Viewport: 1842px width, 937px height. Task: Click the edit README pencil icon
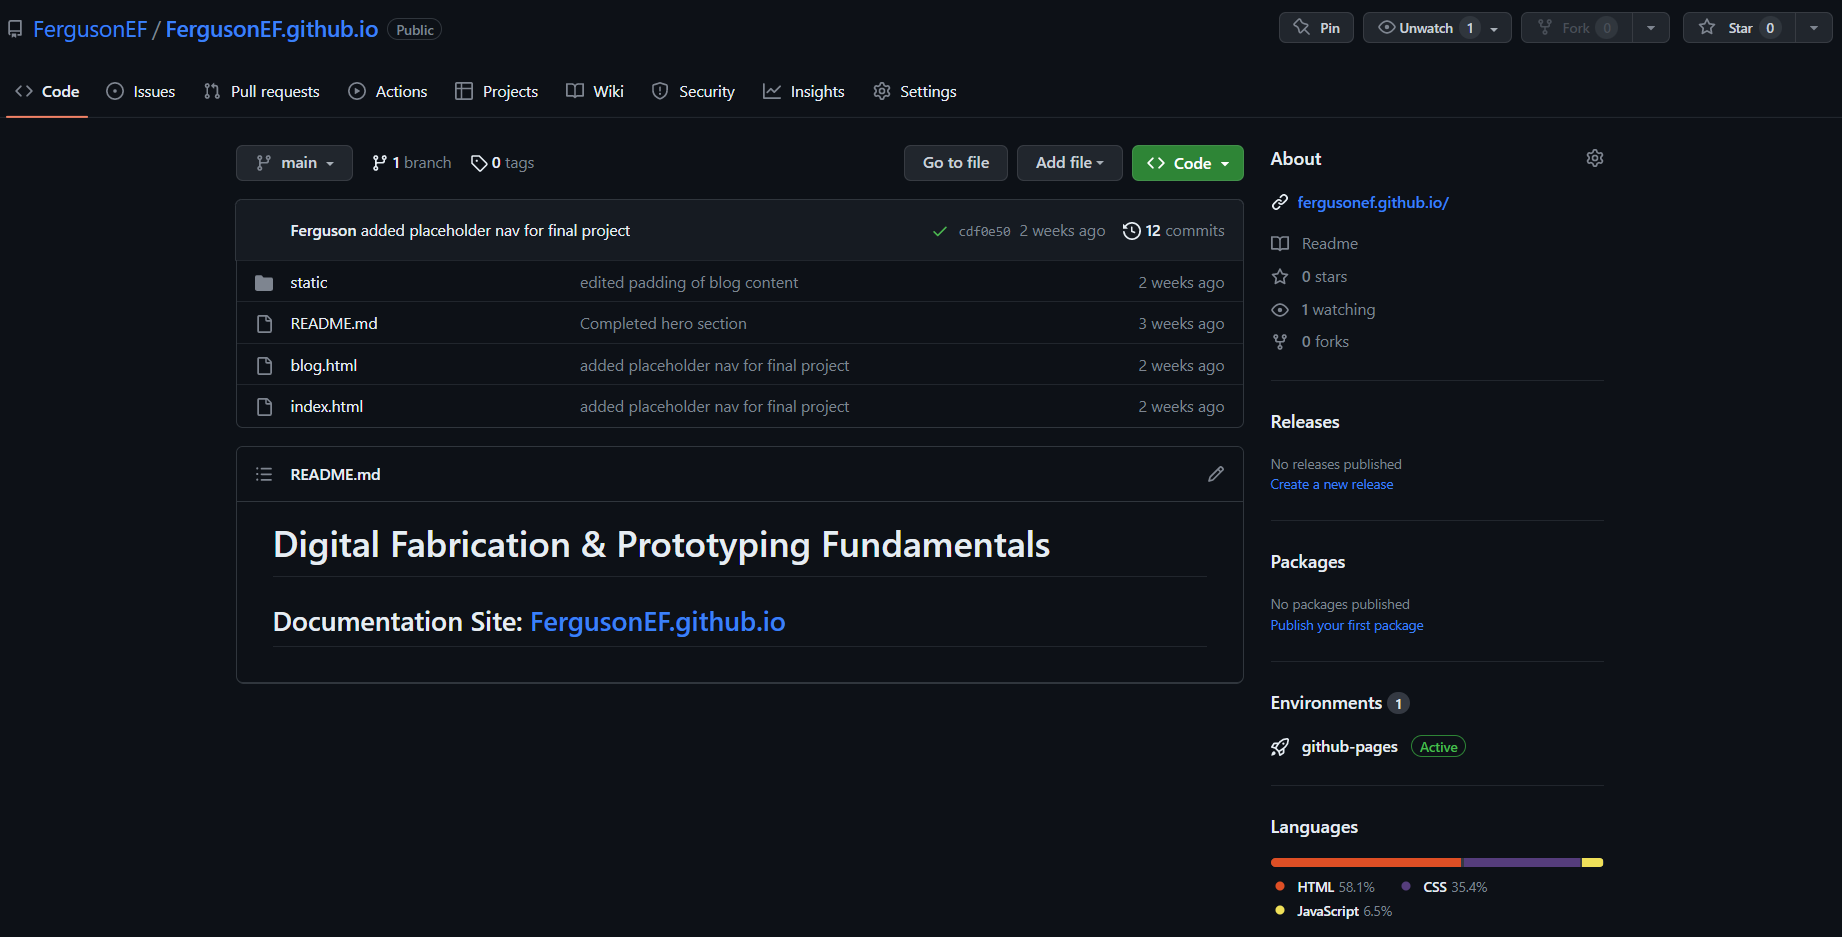(x=1216, y=474)
